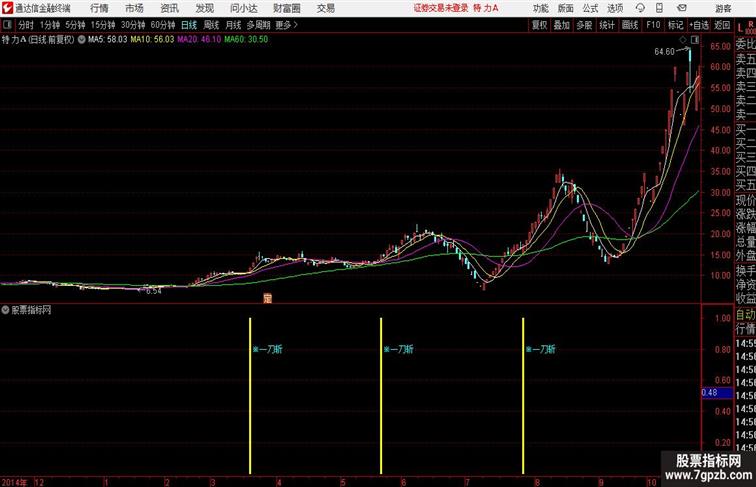
Task: Click the MA20: 46.10 indicator label
Action: coord(199,40)
